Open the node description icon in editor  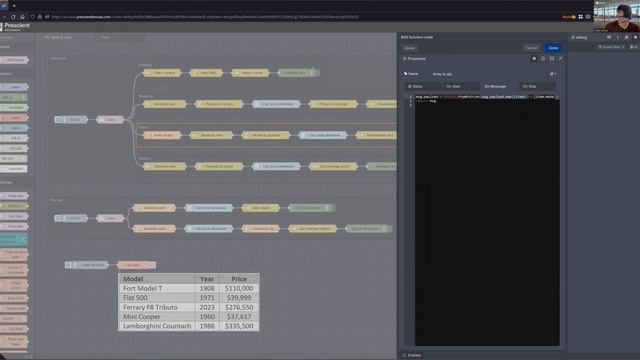click(543, 59)
